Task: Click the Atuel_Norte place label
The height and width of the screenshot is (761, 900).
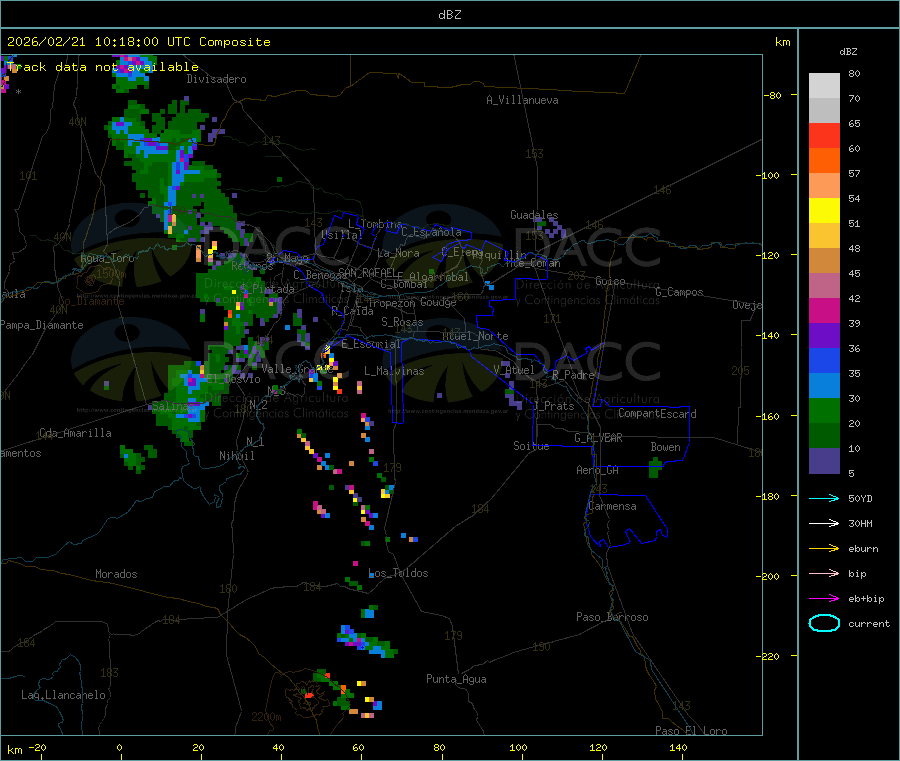Action: coord(475,336)
